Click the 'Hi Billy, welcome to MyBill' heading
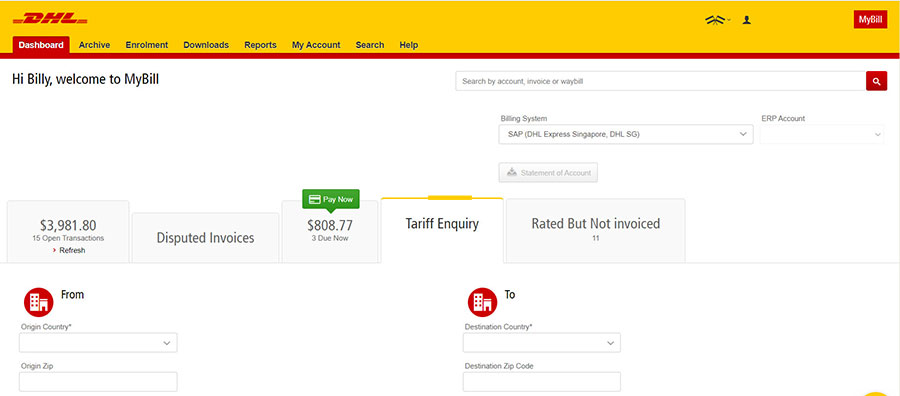Screen dimensions: 900x396 point(86,79)
